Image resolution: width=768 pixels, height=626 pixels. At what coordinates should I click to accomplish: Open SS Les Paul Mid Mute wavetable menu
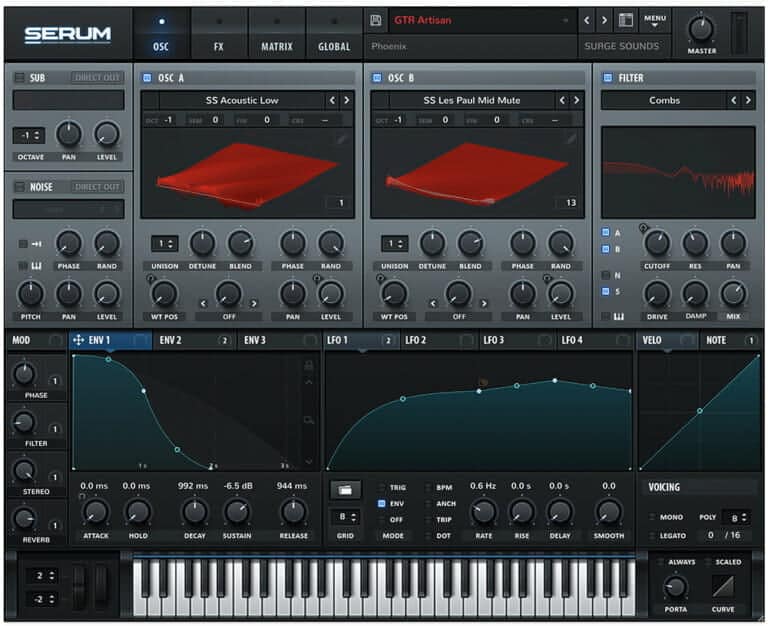coord(472,100)
